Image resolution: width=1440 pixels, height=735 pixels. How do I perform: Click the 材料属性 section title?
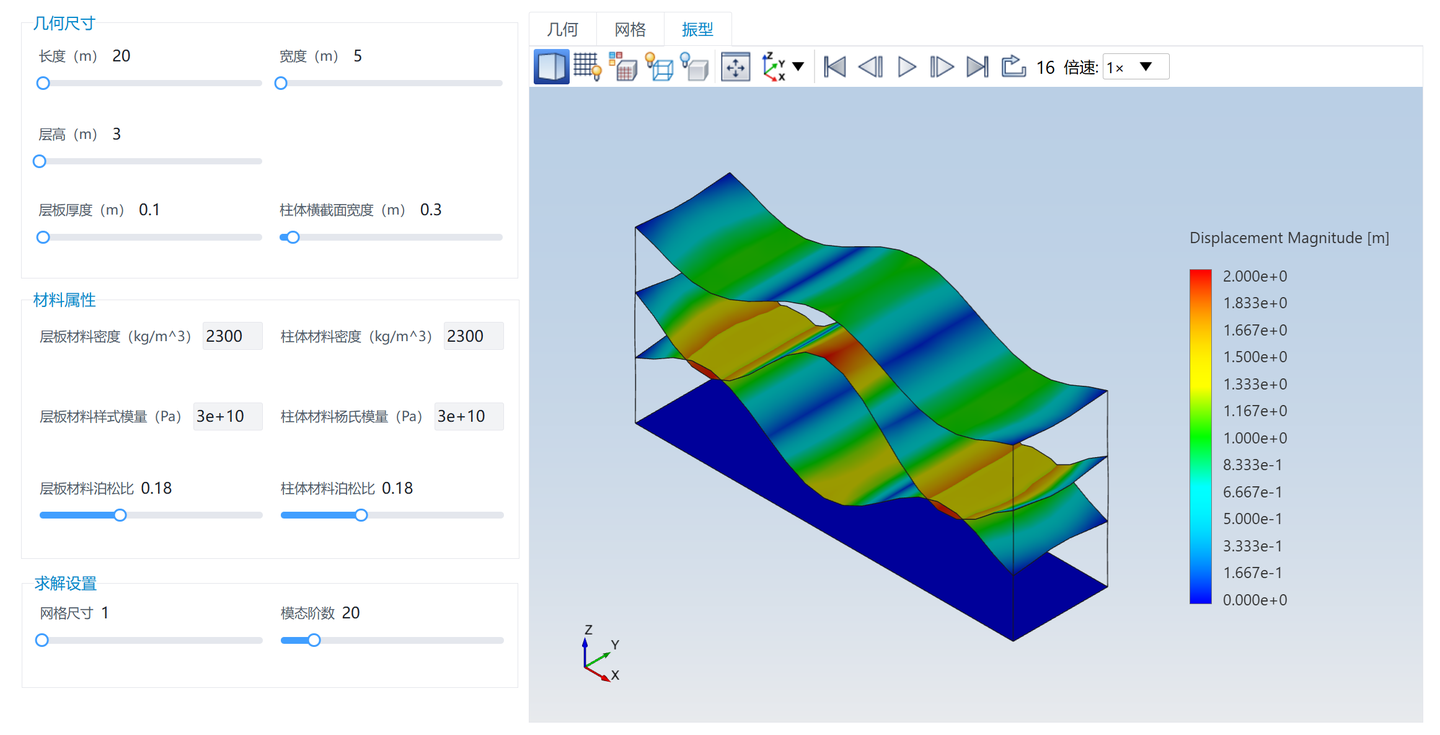[x=65, y=300]
